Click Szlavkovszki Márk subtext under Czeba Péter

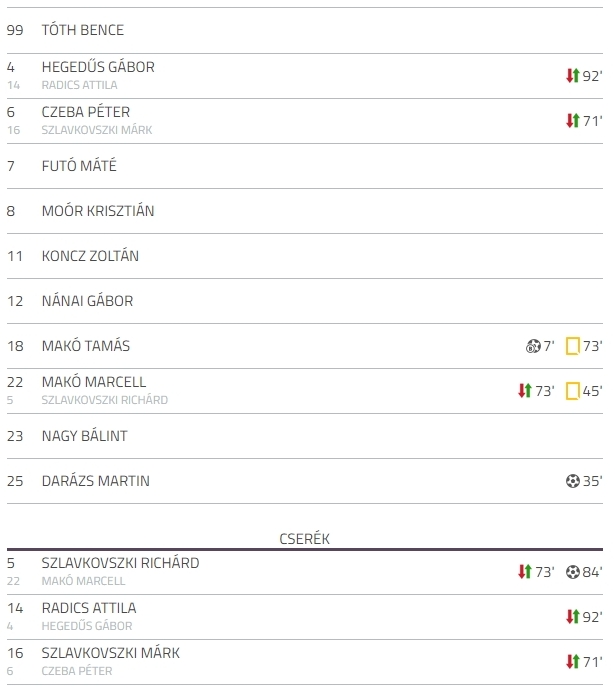[x=97, y=130]
